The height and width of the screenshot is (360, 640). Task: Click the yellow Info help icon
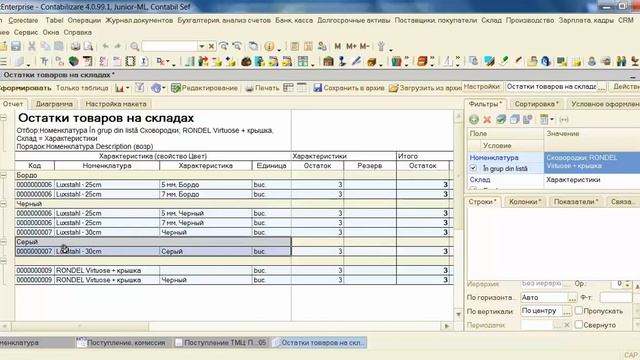coord(269,47)
